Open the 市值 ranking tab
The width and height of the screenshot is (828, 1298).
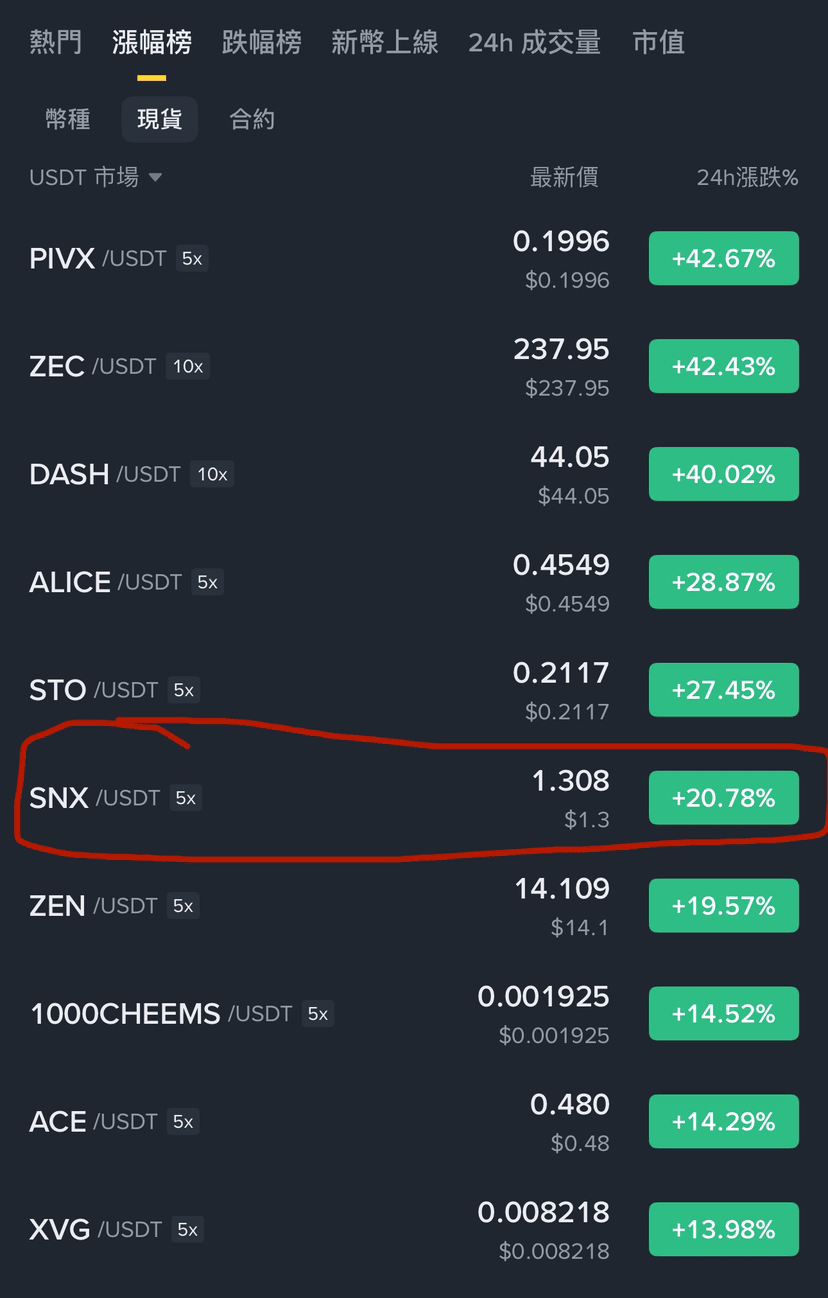click(x=659, y=42)
